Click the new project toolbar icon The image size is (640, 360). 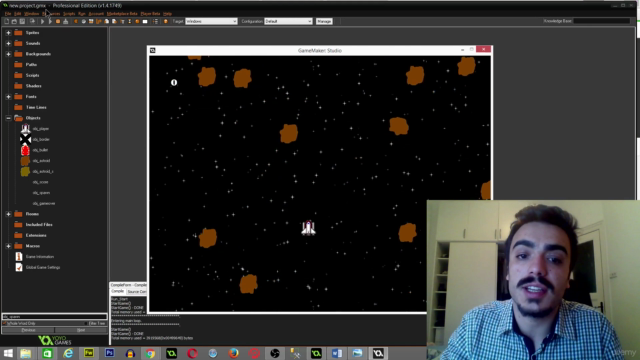(x=7, y=21)
